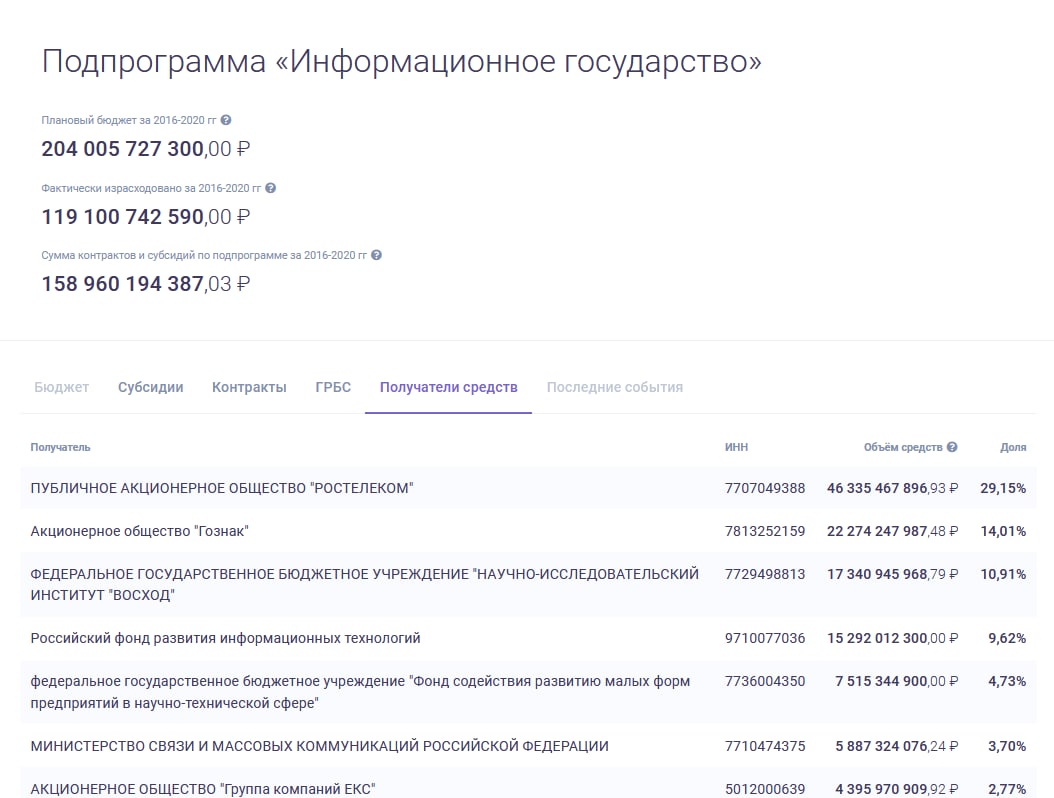Image resolution: width=1054 pixels, height=798 pixels.
Task: Click share value 14,01%
Action: pos(1003,531)
